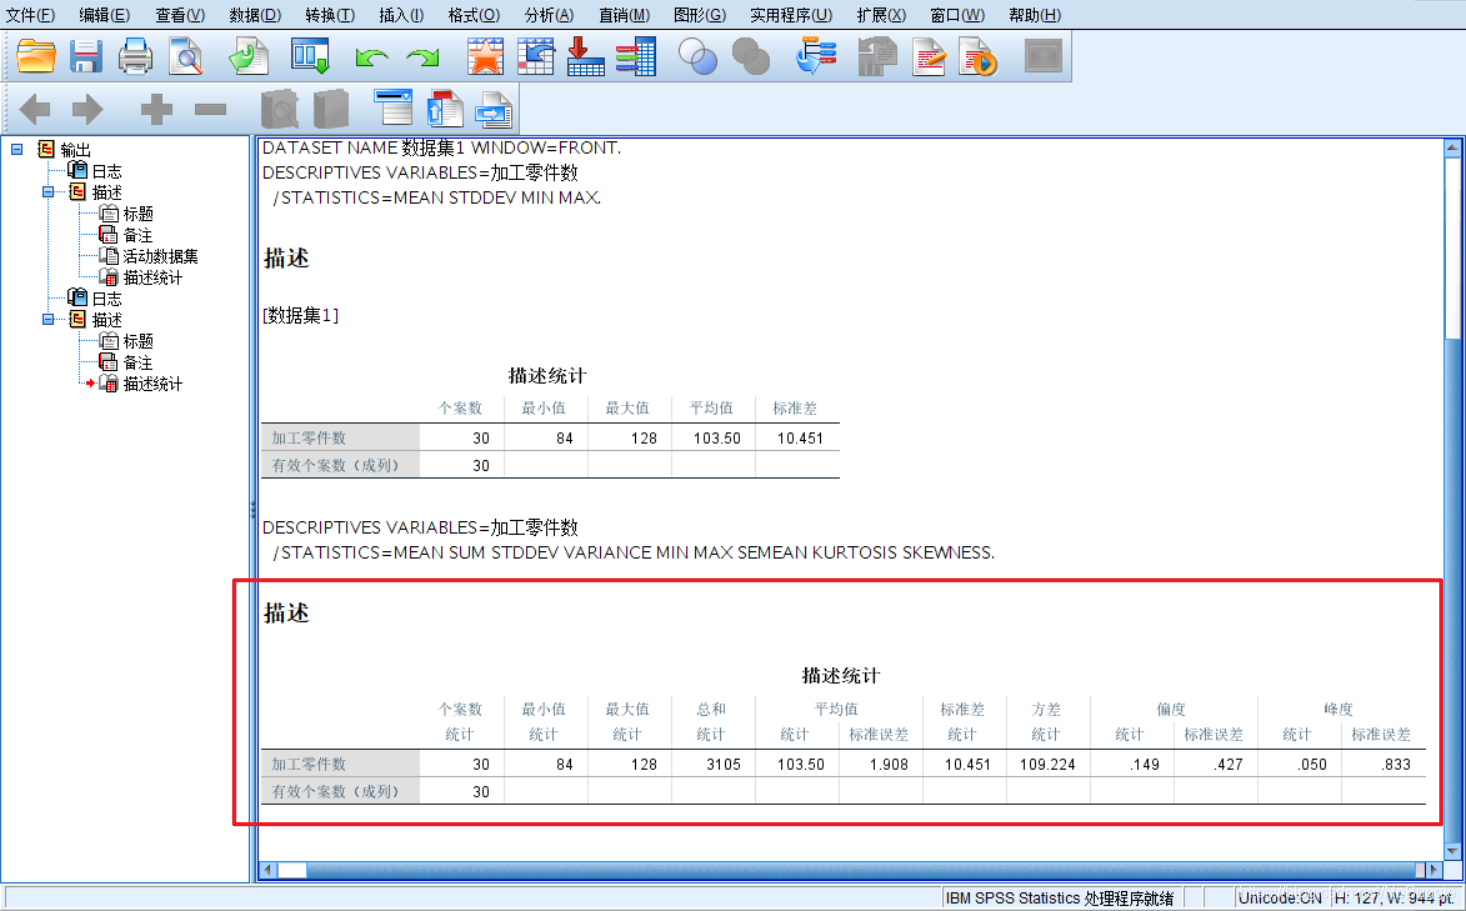Open the 查看(V) menu
Screen dimensions: 1466x911
[x=180, y=15]
